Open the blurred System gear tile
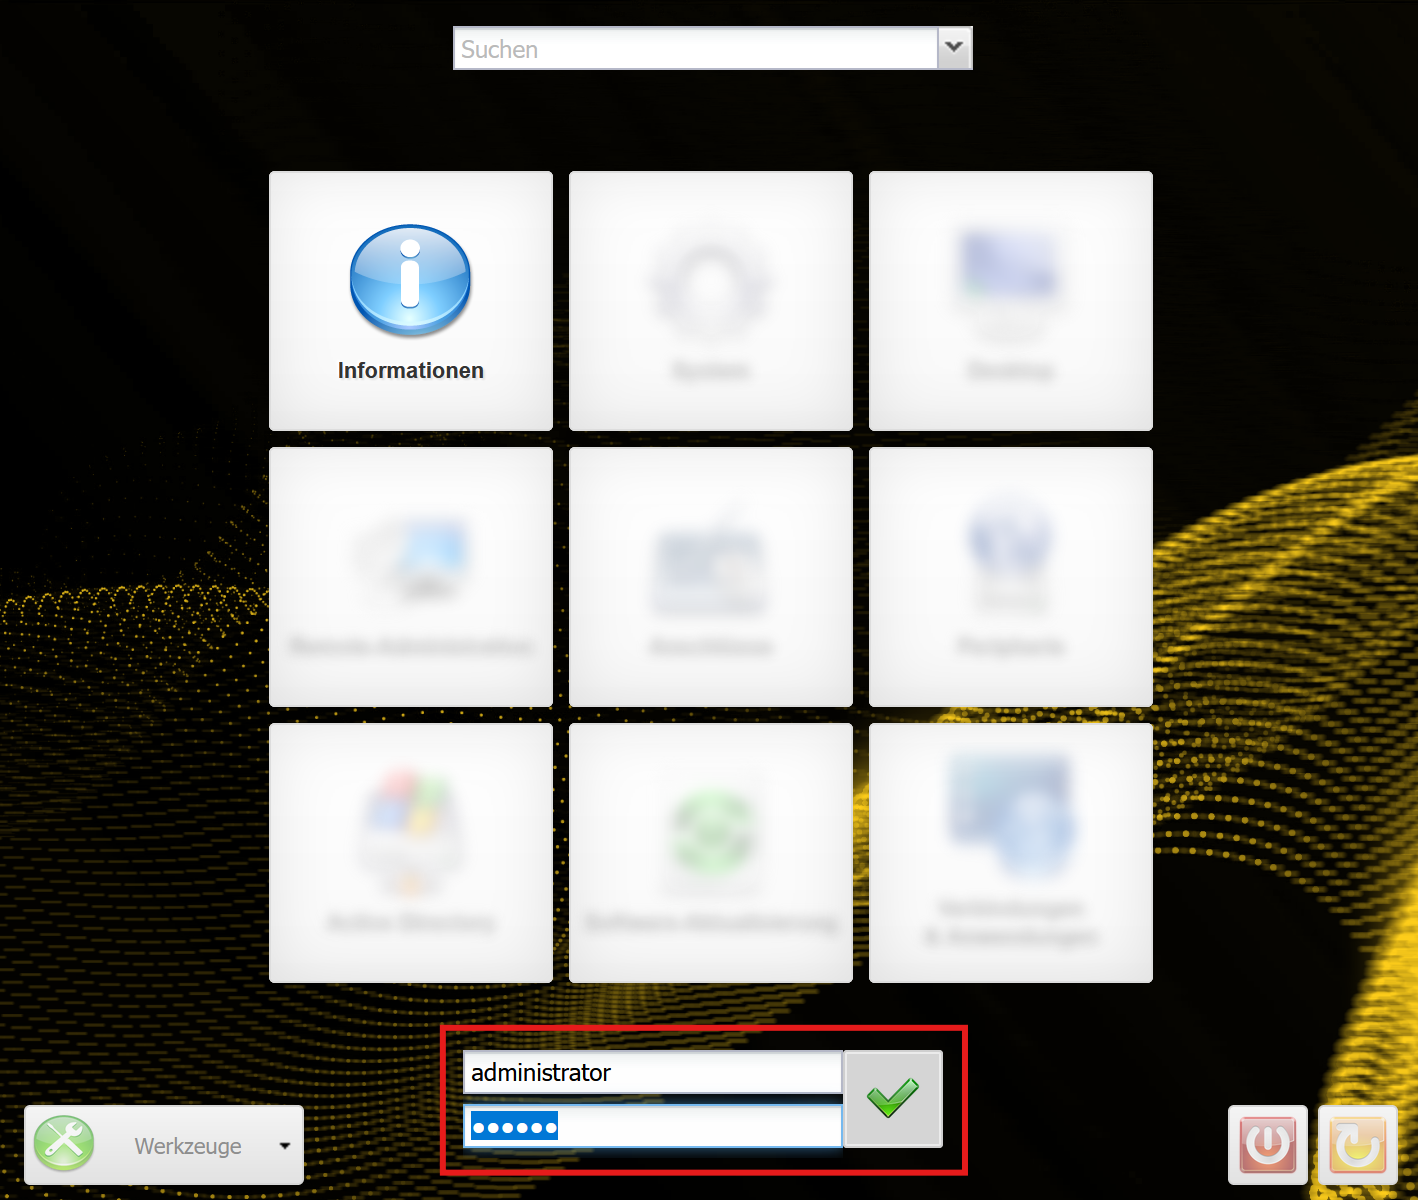The width and height of the screenshot is (1418, 1200). tap(710, 300)
